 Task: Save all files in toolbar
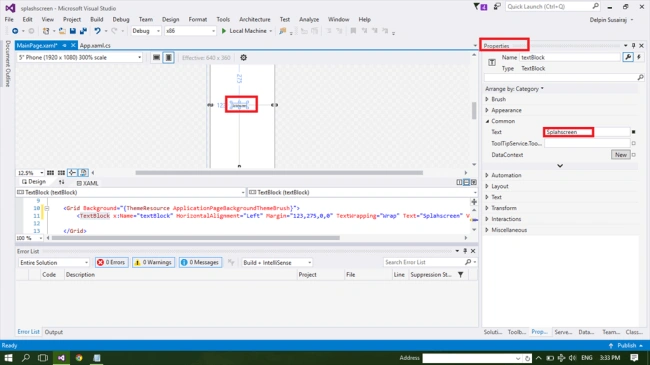point(83,31)
